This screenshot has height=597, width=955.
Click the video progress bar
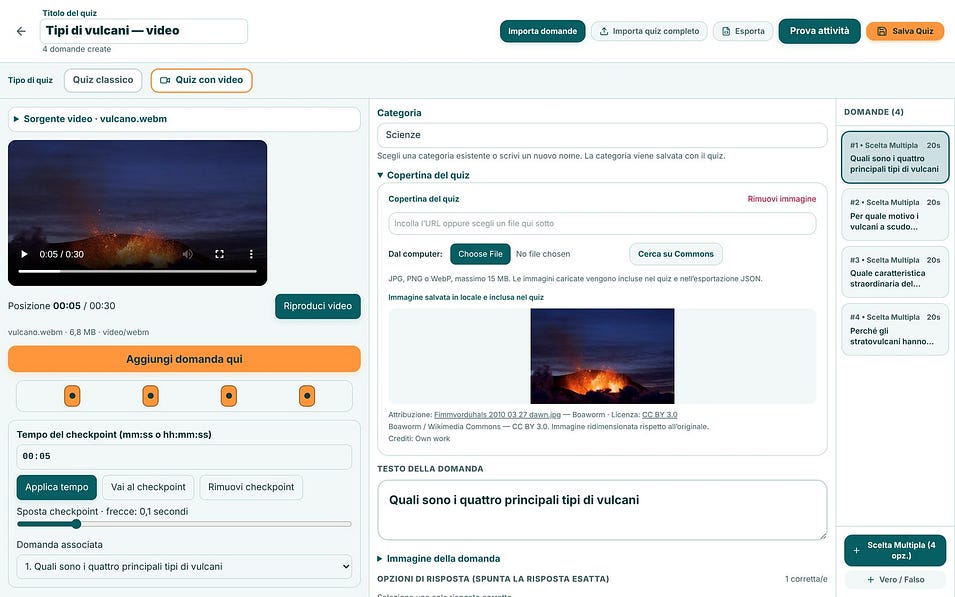click(137, 271)
